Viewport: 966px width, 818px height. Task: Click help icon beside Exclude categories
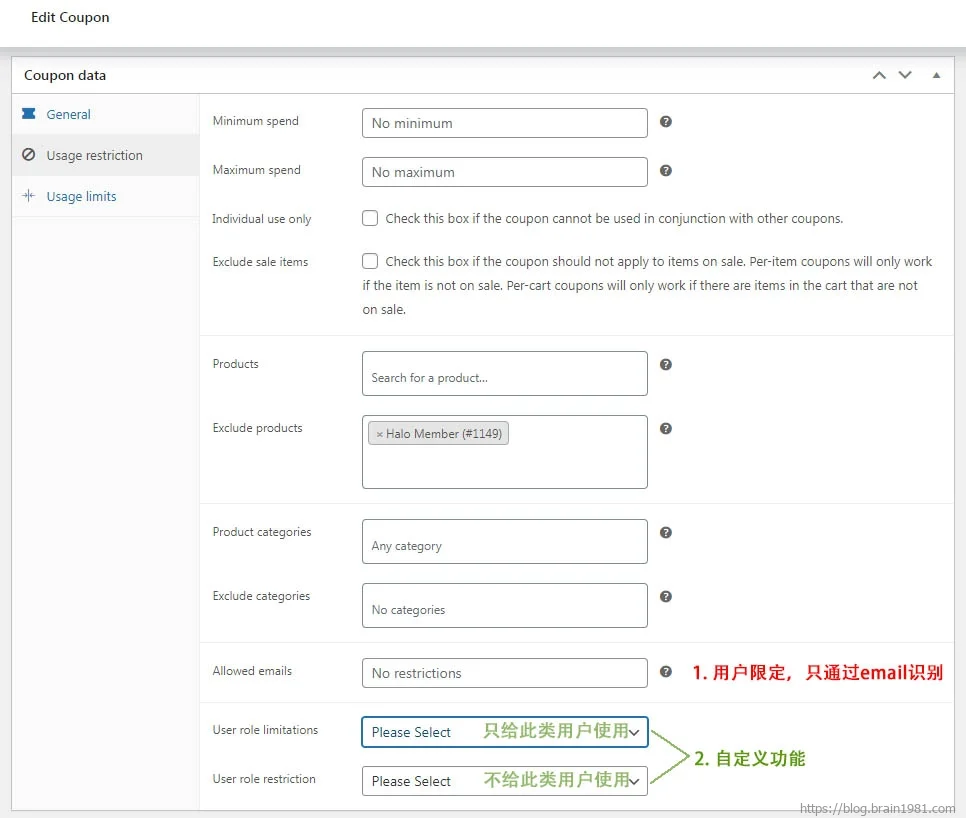coord(666,597)
